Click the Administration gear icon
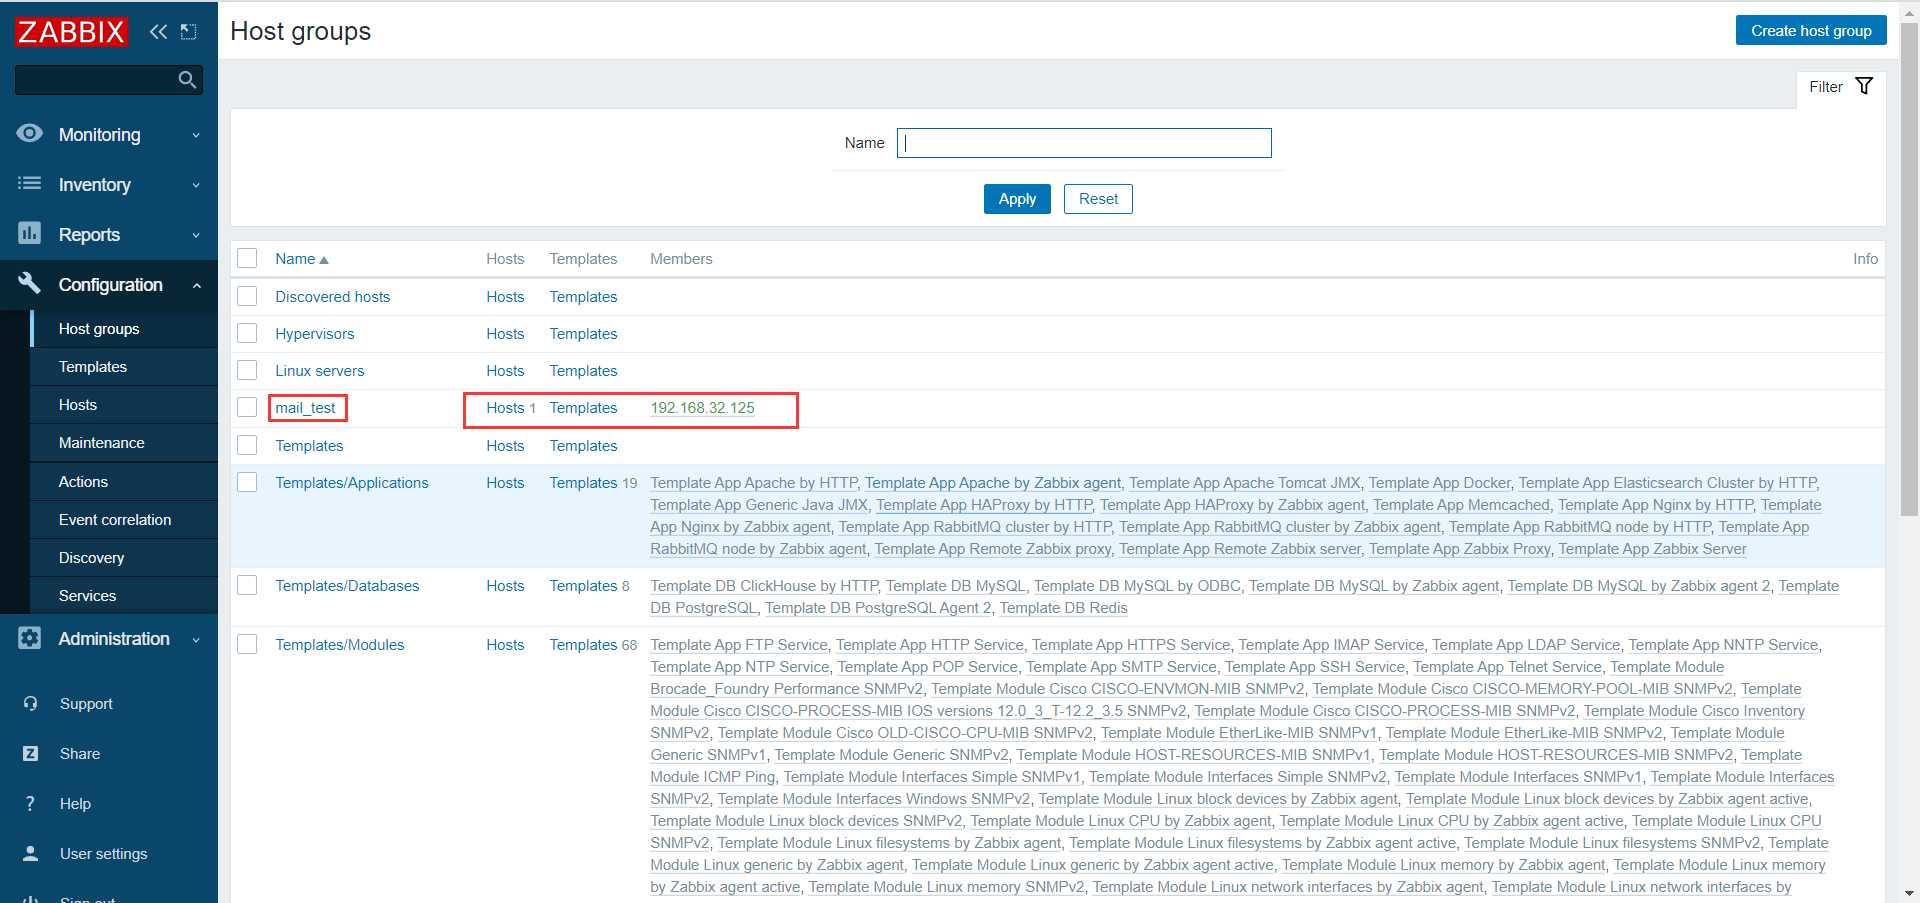1920x903 pixels. coord(30,638)
